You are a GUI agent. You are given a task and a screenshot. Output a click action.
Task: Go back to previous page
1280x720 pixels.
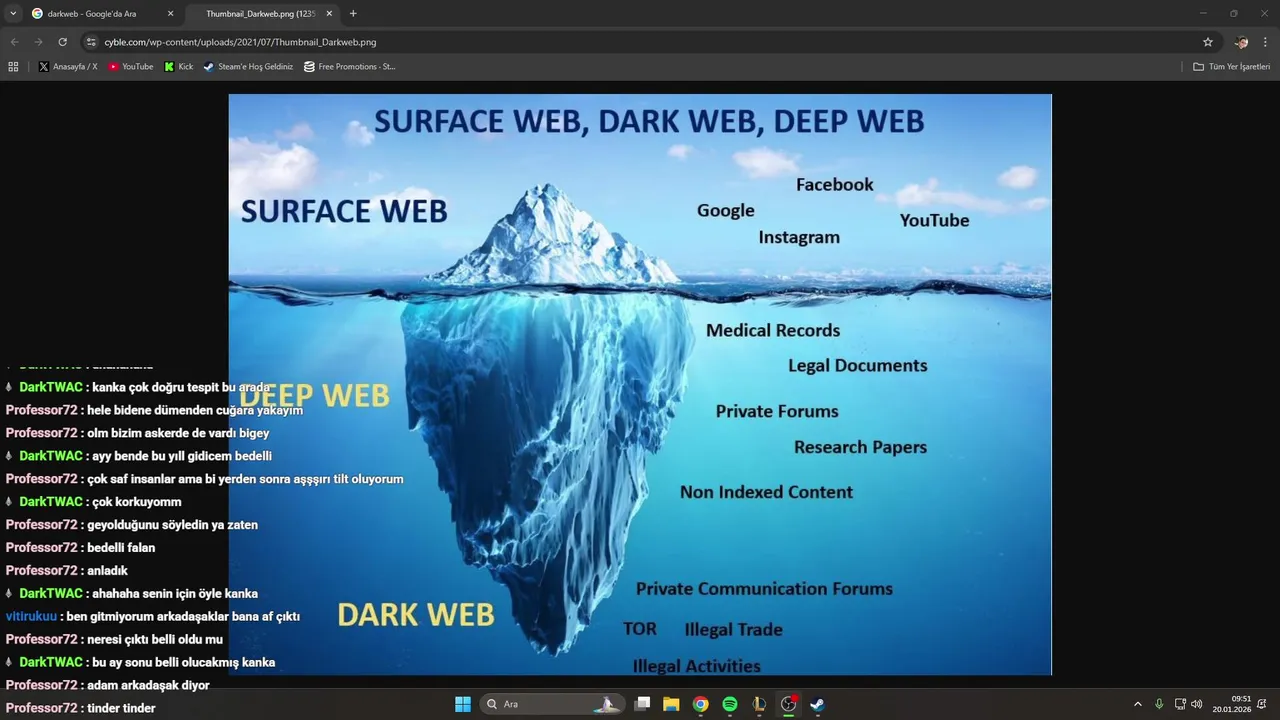pyautogui.click(x=14, y=42)
